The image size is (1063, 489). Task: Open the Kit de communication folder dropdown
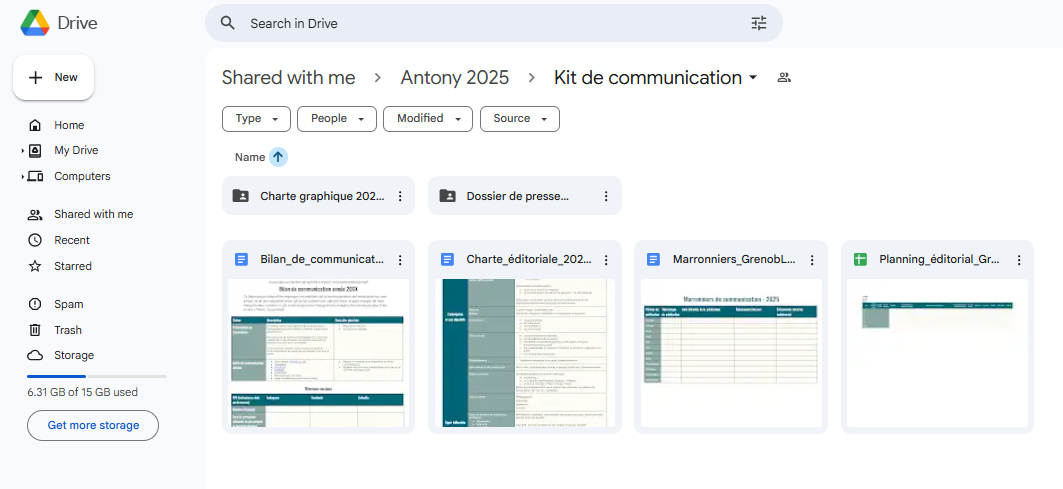(x=753, y=78)
